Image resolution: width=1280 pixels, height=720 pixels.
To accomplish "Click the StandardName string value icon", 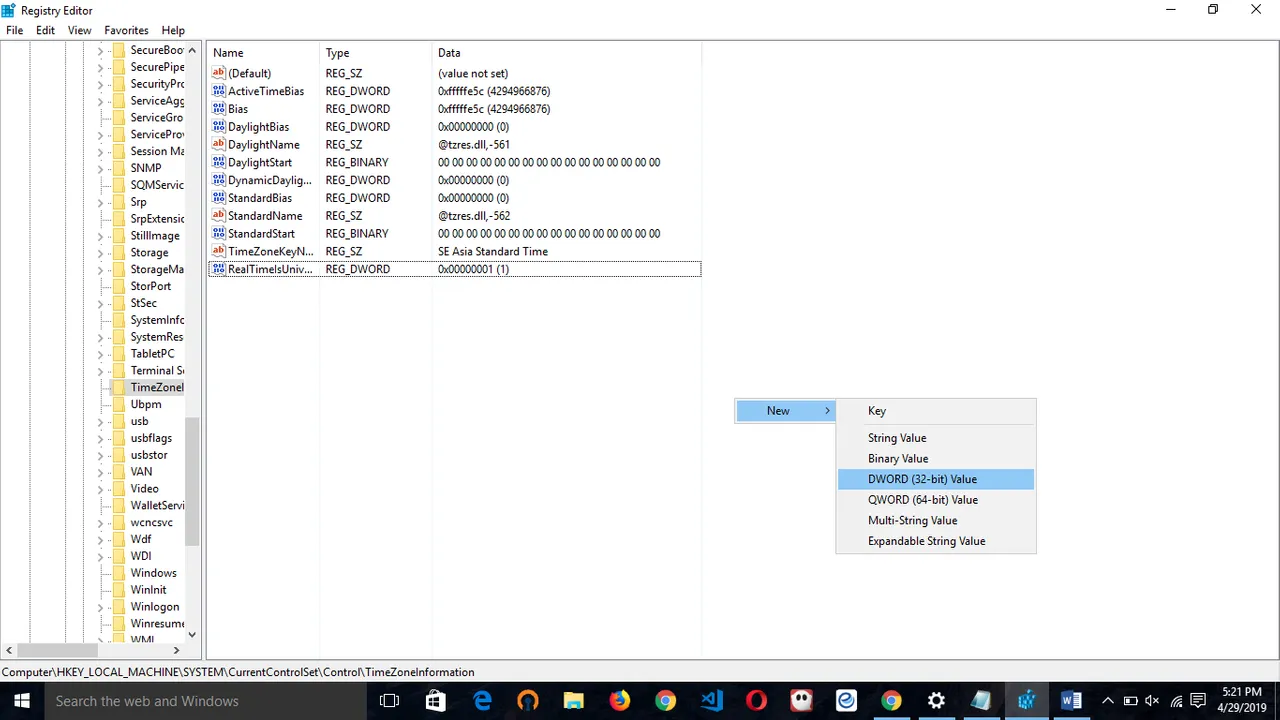I will tap(219, 216).
